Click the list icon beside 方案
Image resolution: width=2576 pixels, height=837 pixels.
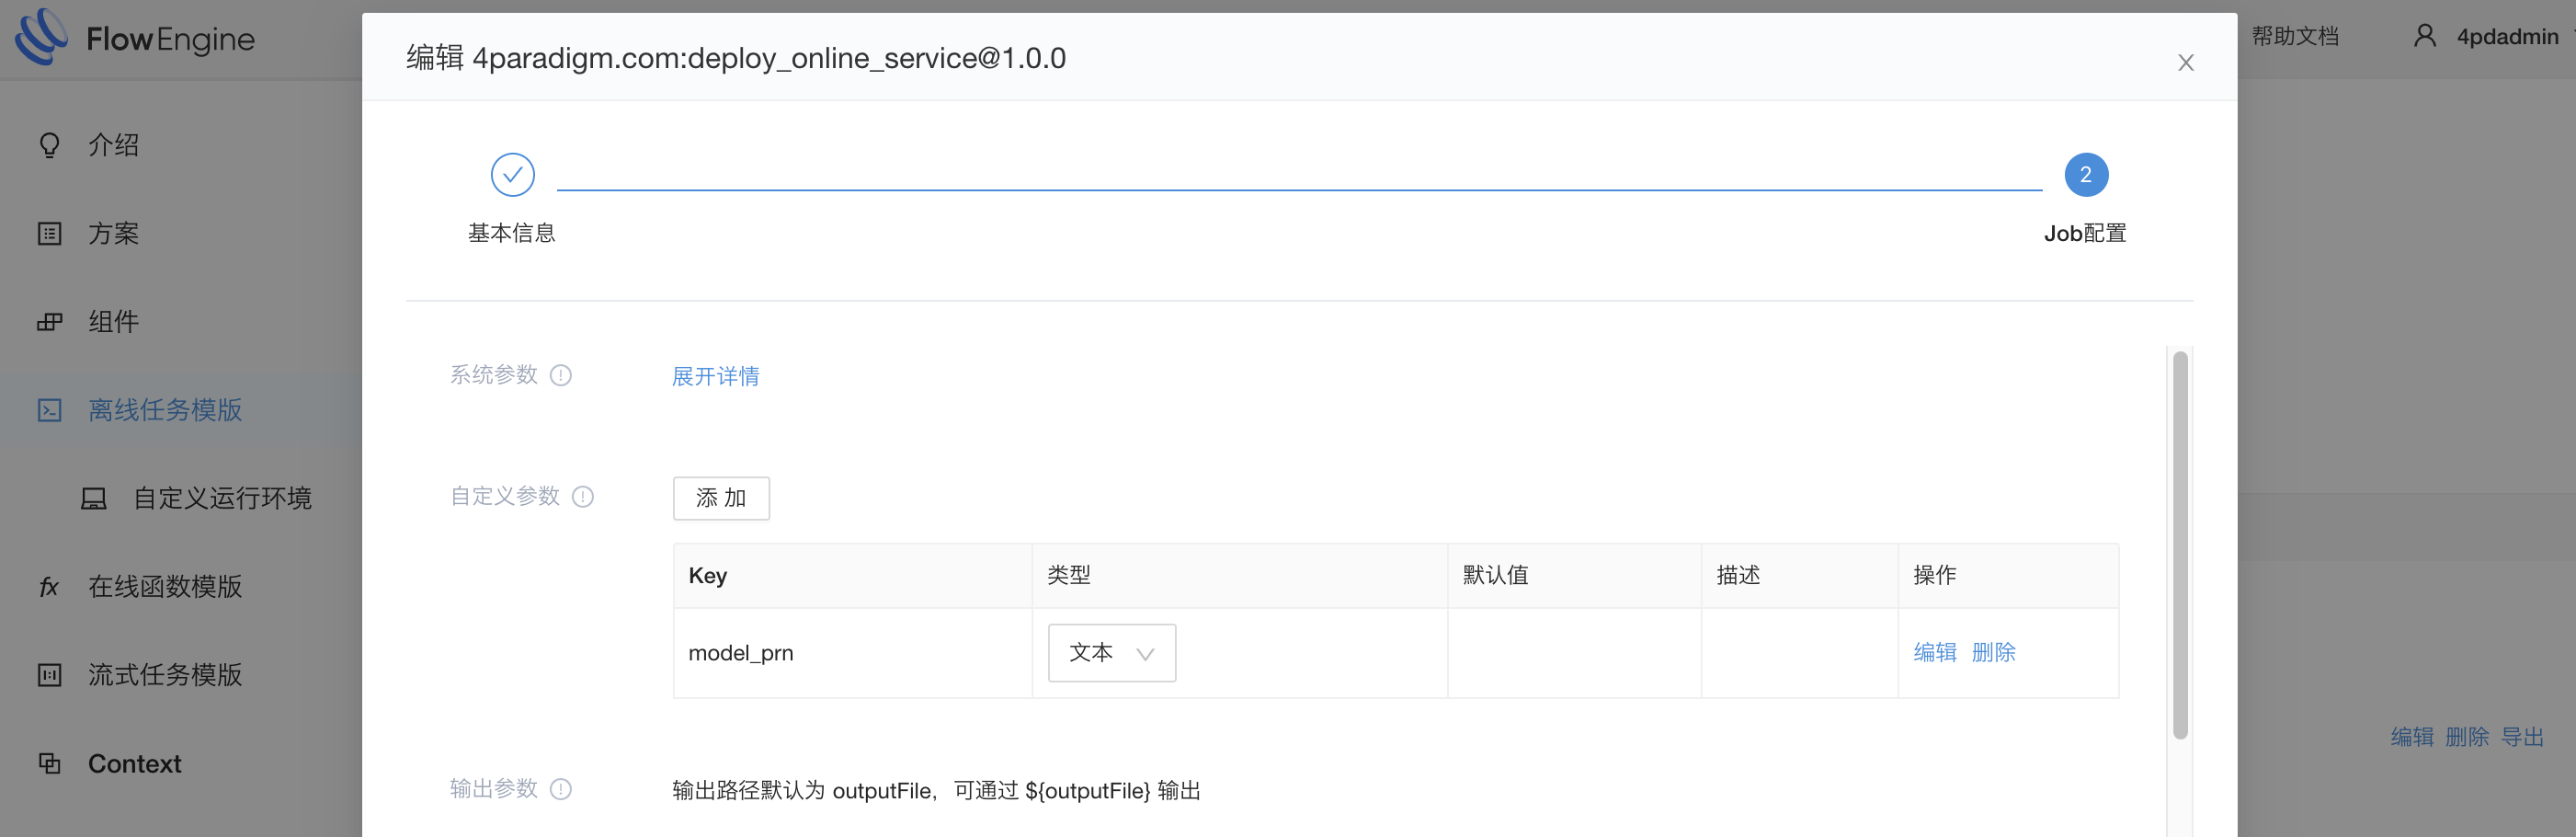coord(49,233)
